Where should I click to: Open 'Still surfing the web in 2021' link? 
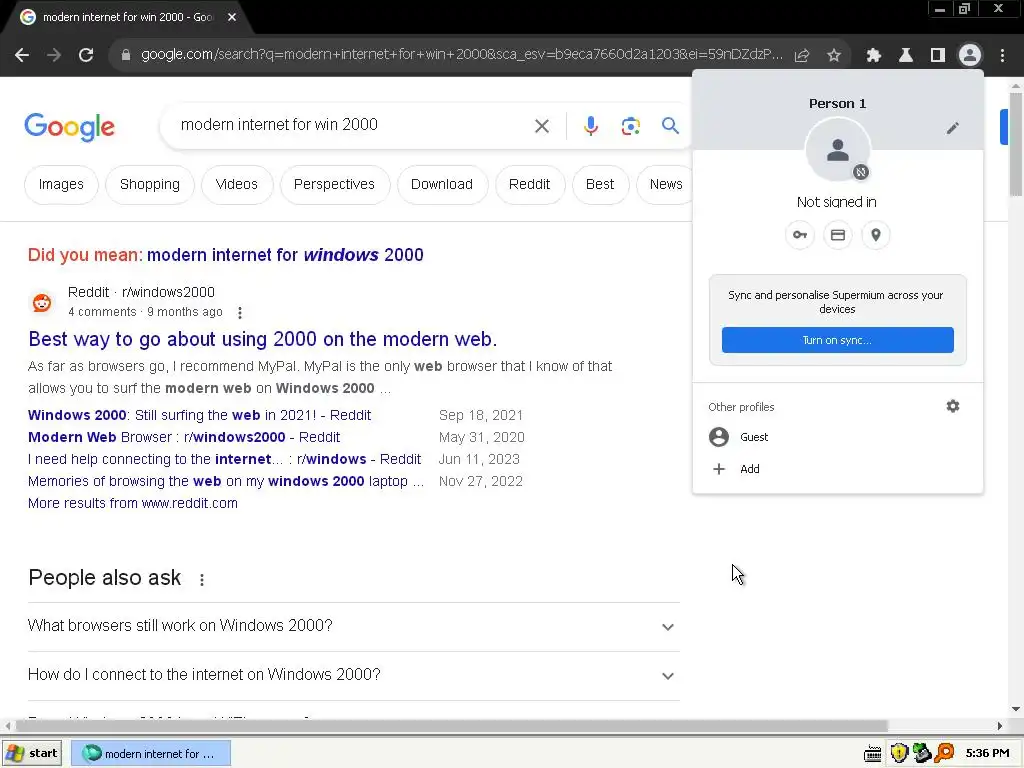[199, 415]
